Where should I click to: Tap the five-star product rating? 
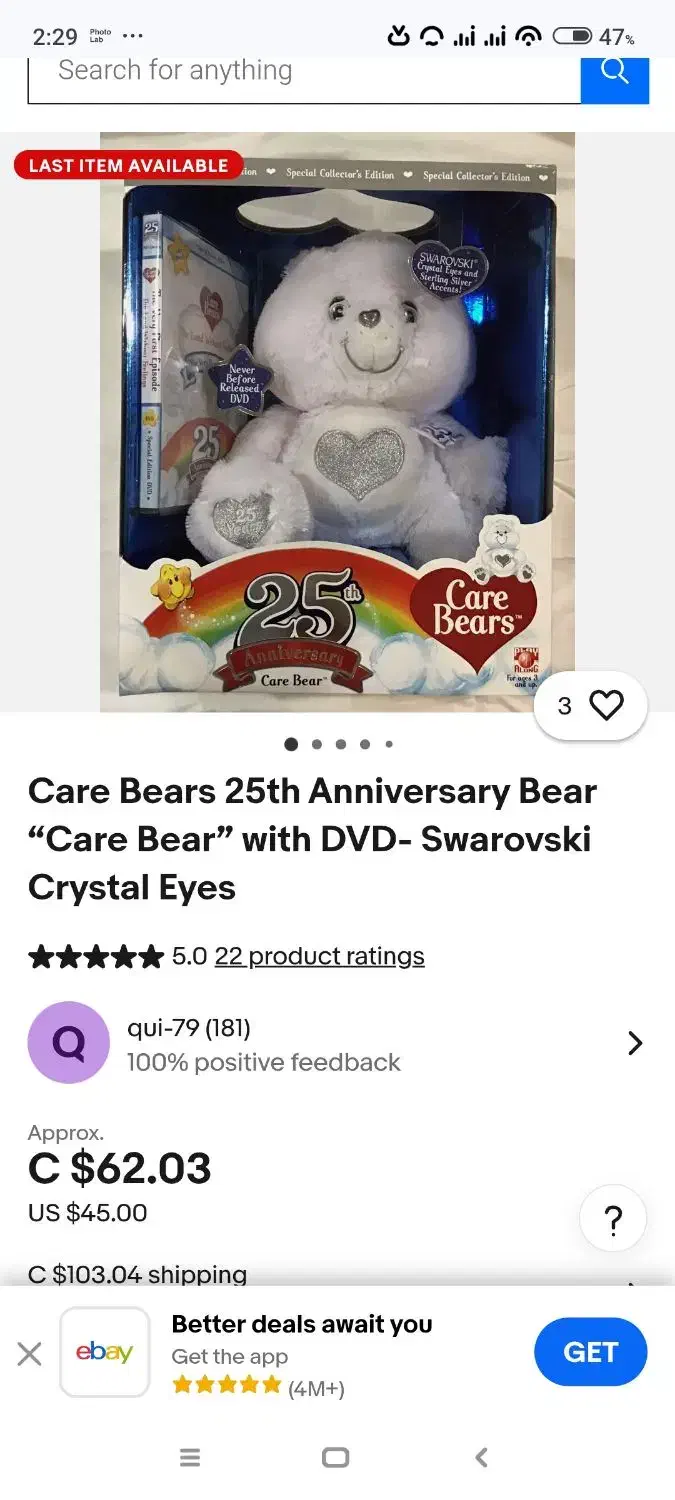click(96, 957)
